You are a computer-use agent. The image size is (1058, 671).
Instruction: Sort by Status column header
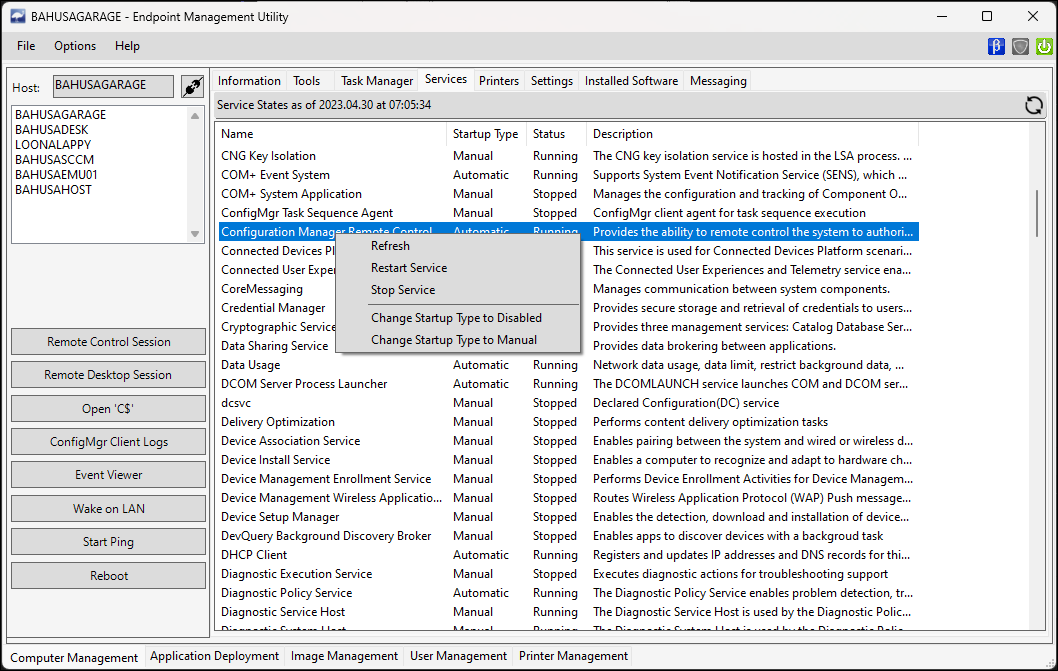(x=557, y=134)
